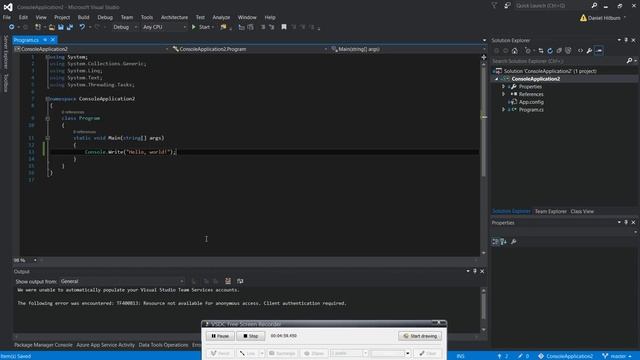The width and height of the screenshot is (640, 360).
Task: Click the Start debugging button
Action: click(x=202, y=27)
